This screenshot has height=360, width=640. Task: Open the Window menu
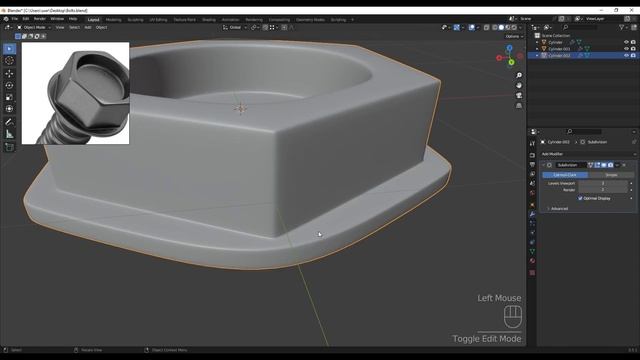click(x=57, y=19)
